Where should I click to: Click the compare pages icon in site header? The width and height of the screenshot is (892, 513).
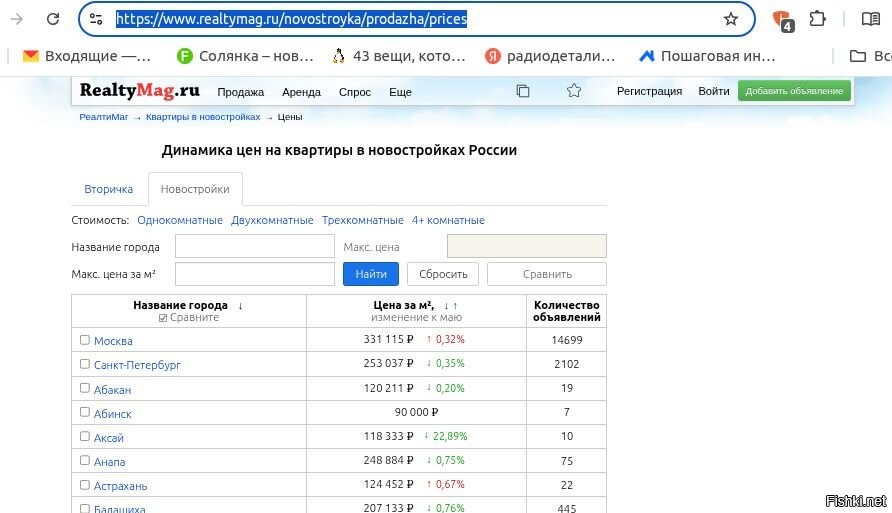pyautogui.click(x=523, y=91)
